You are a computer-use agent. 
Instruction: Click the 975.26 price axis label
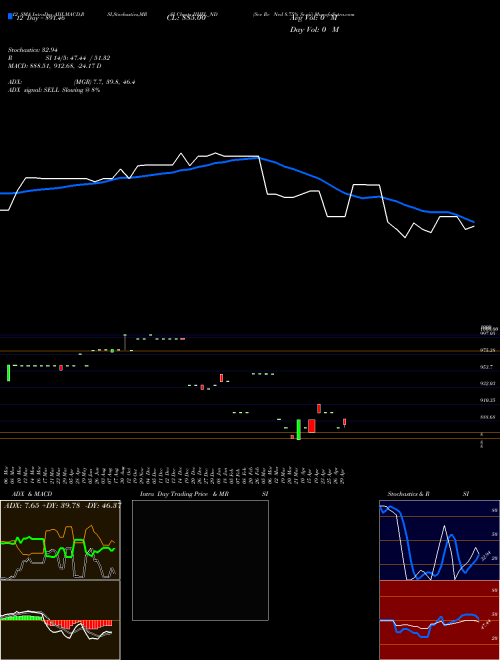(x=488, y=350)
